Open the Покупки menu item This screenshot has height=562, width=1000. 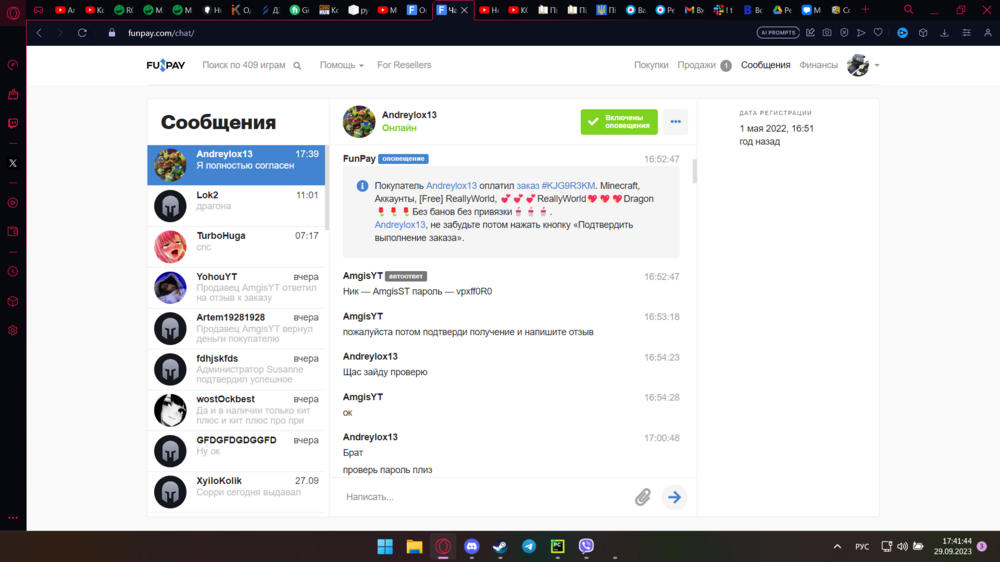[651, 65]
